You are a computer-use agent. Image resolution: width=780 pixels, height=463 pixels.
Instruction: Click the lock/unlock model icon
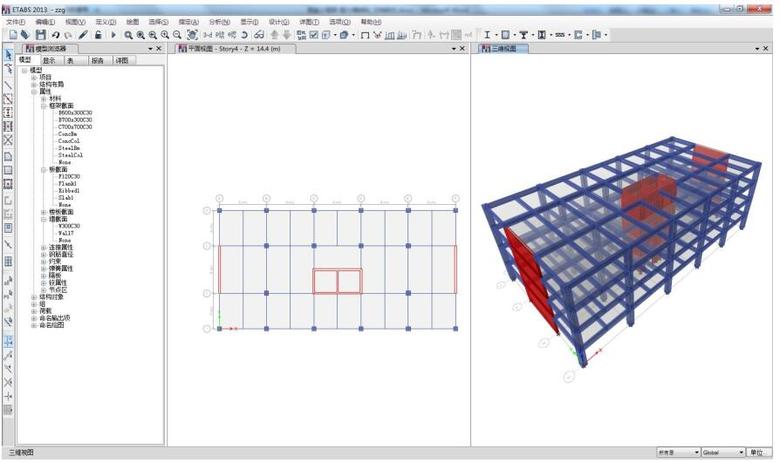(x=98, y=35)
